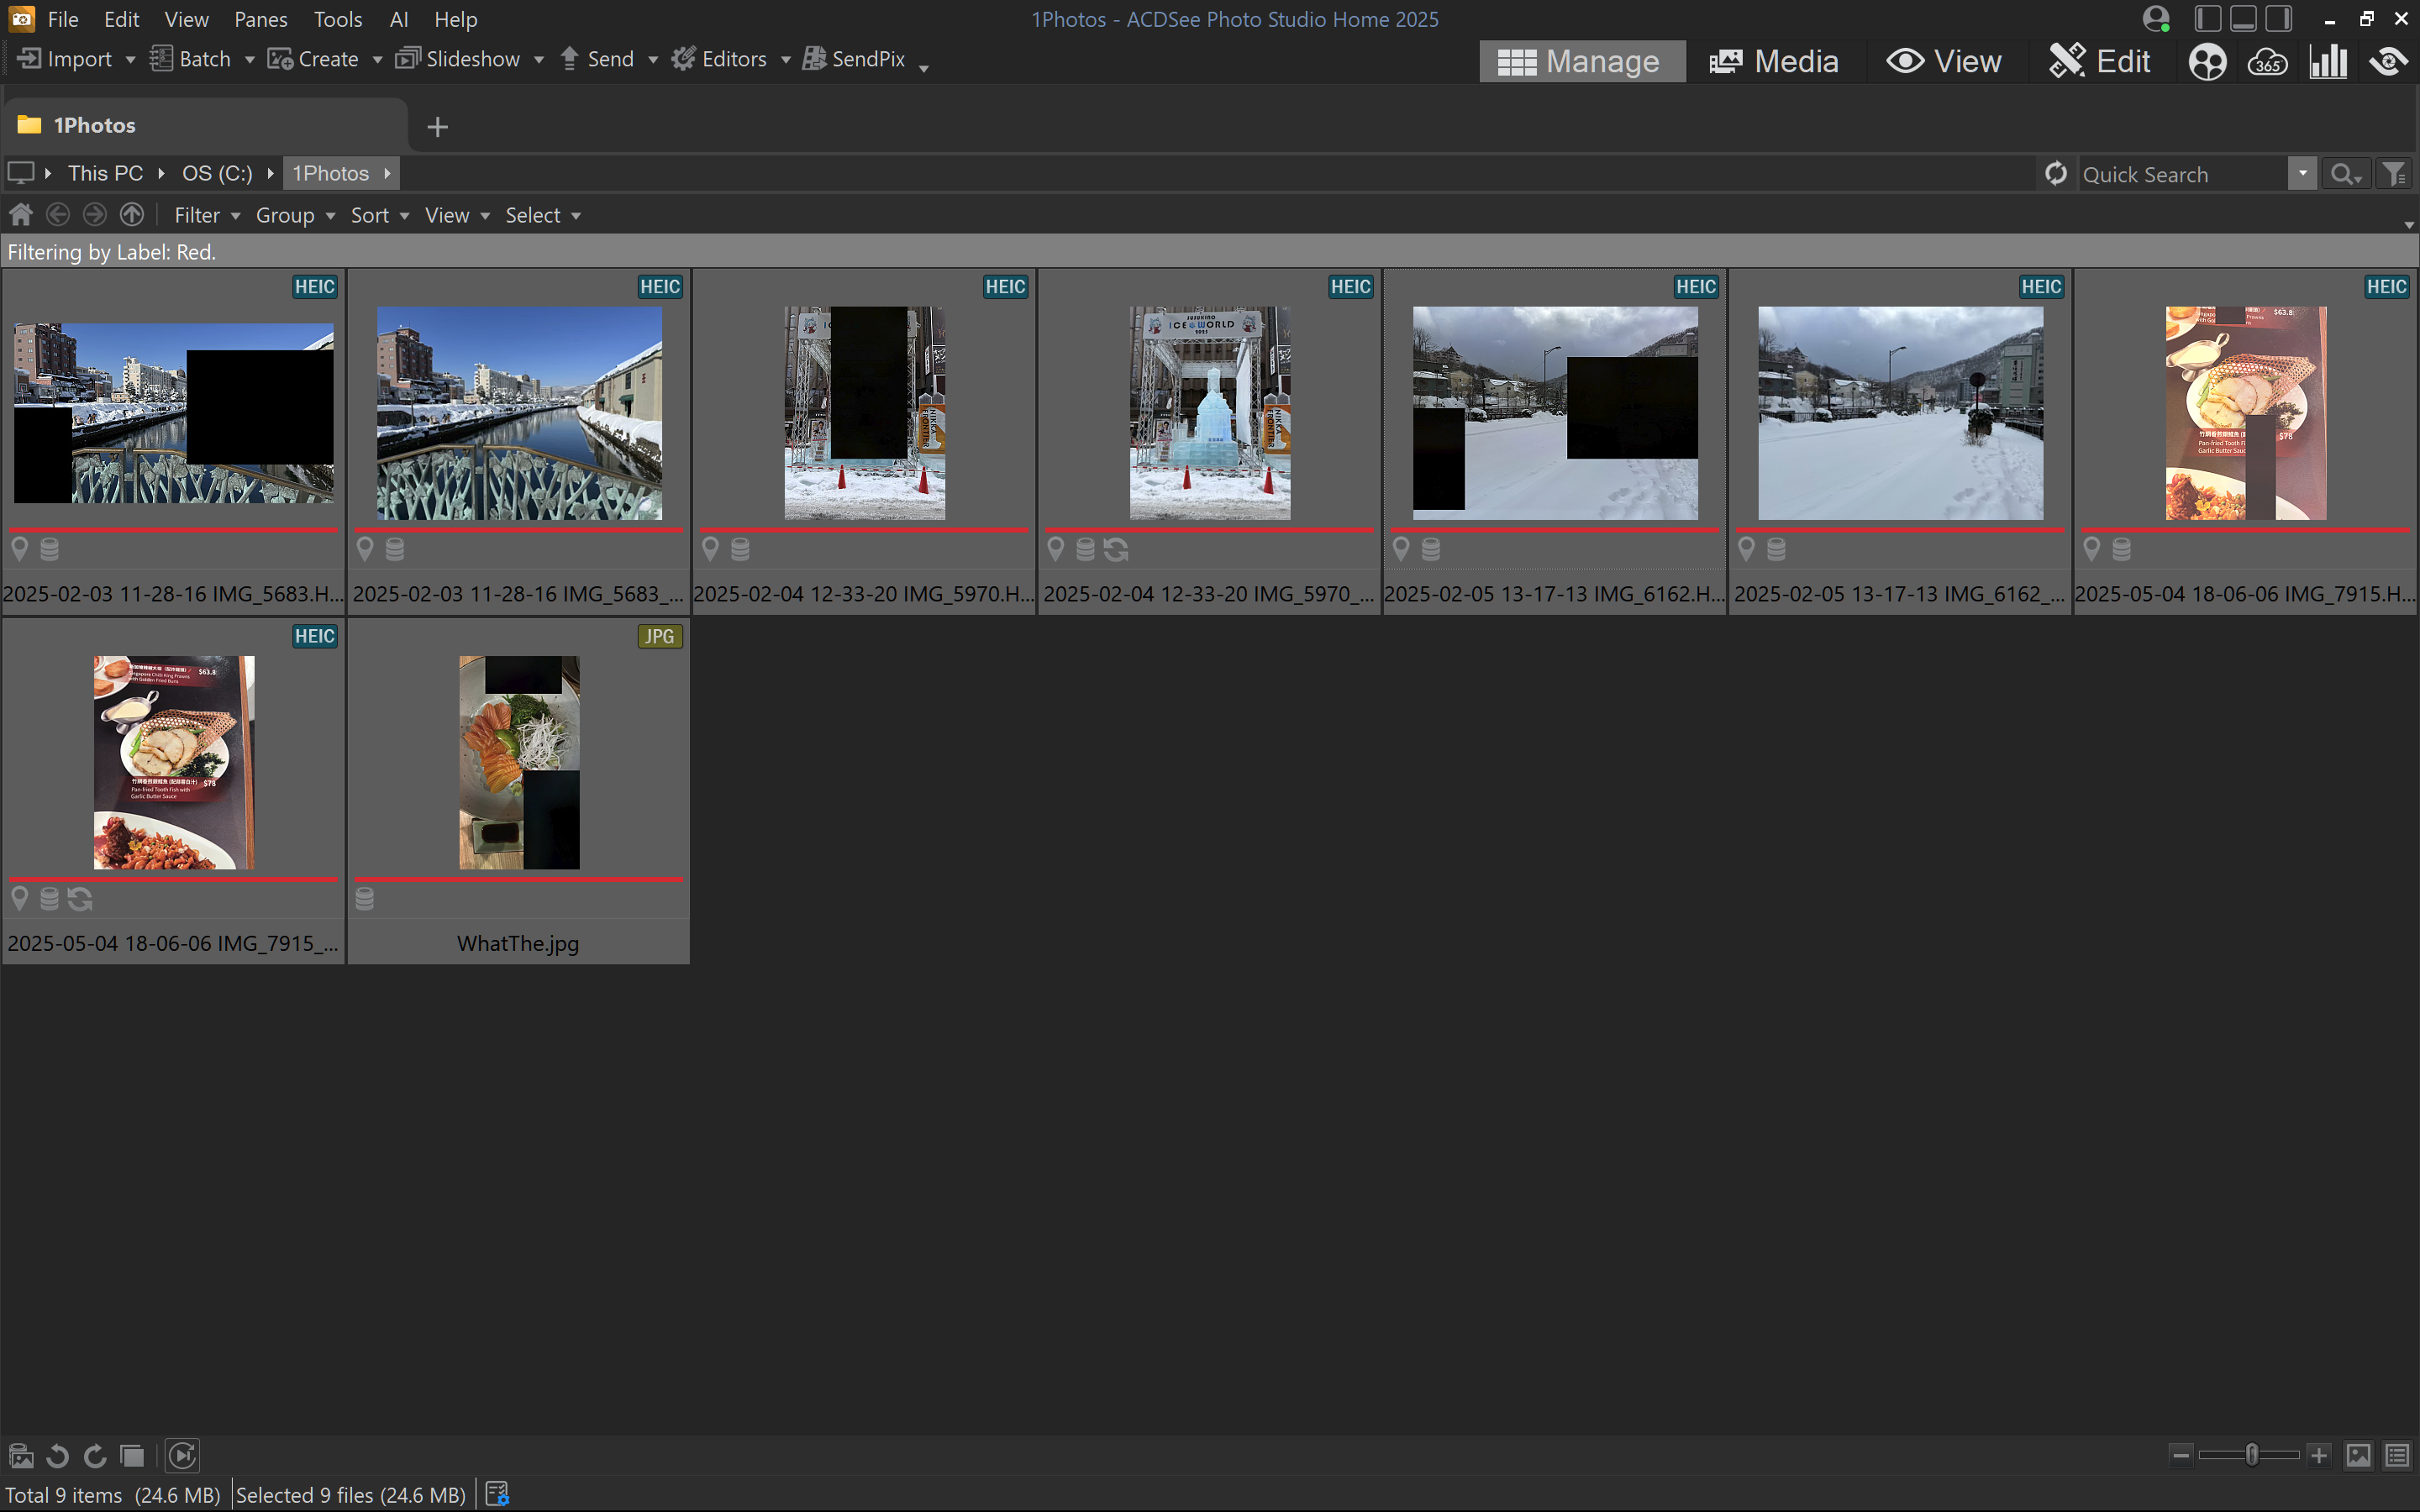Screen dimensions: 2420x1512
Task: Adjust the thumbnail zoom slider
Action: [x=2251, y=1455]
